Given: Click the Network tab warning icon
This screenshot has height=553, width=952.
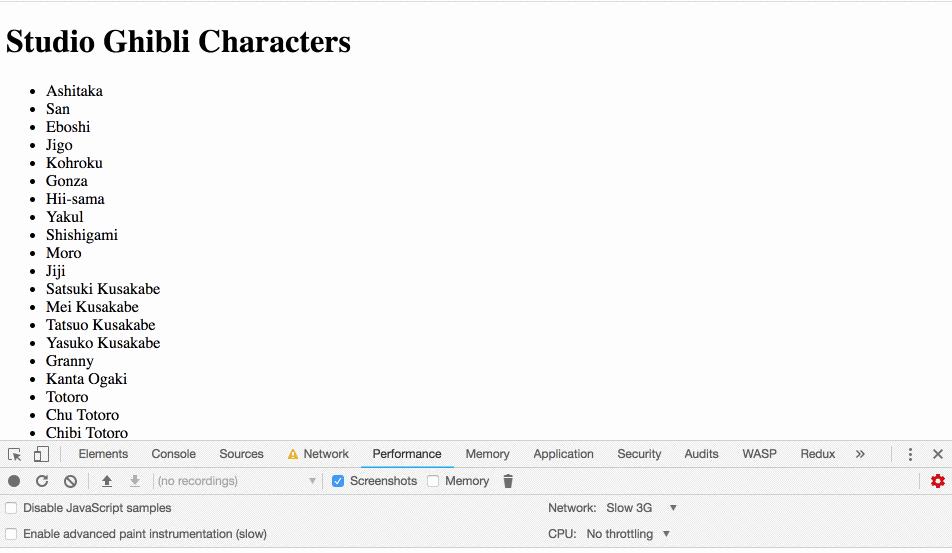Looking at the screenshot, I should [x=293, y=454].
